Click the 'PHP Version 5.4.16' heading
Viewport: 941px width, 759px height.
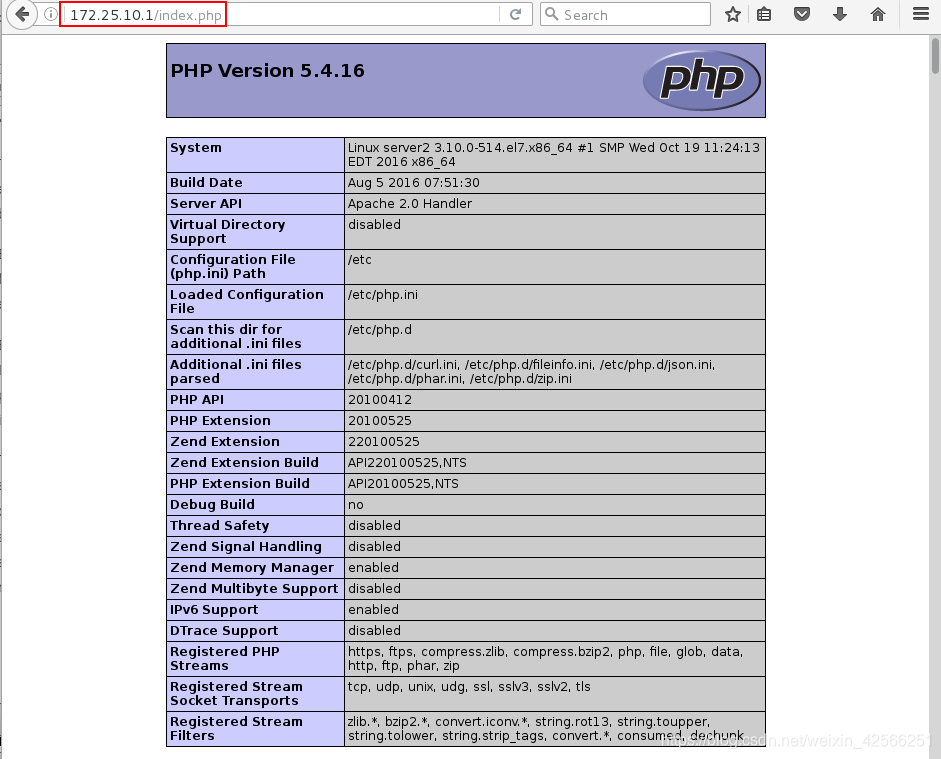268,71
